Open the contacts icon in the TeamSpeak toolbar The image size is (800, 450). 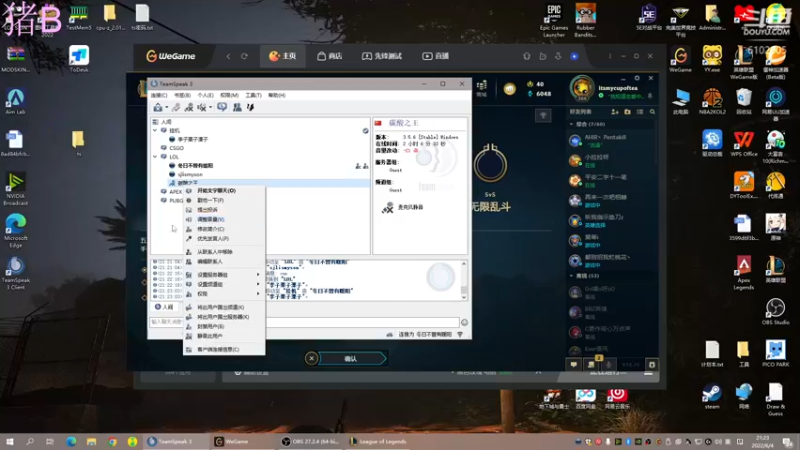[x=237, y=107]
